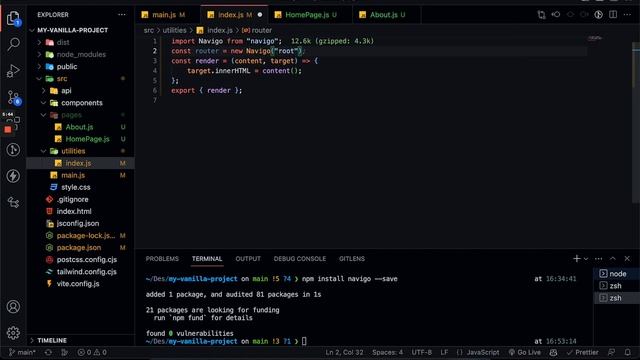The image size is (640, 360).
Task: Open the new terminal dropdown arrow
Action: [x=586, y=259]
